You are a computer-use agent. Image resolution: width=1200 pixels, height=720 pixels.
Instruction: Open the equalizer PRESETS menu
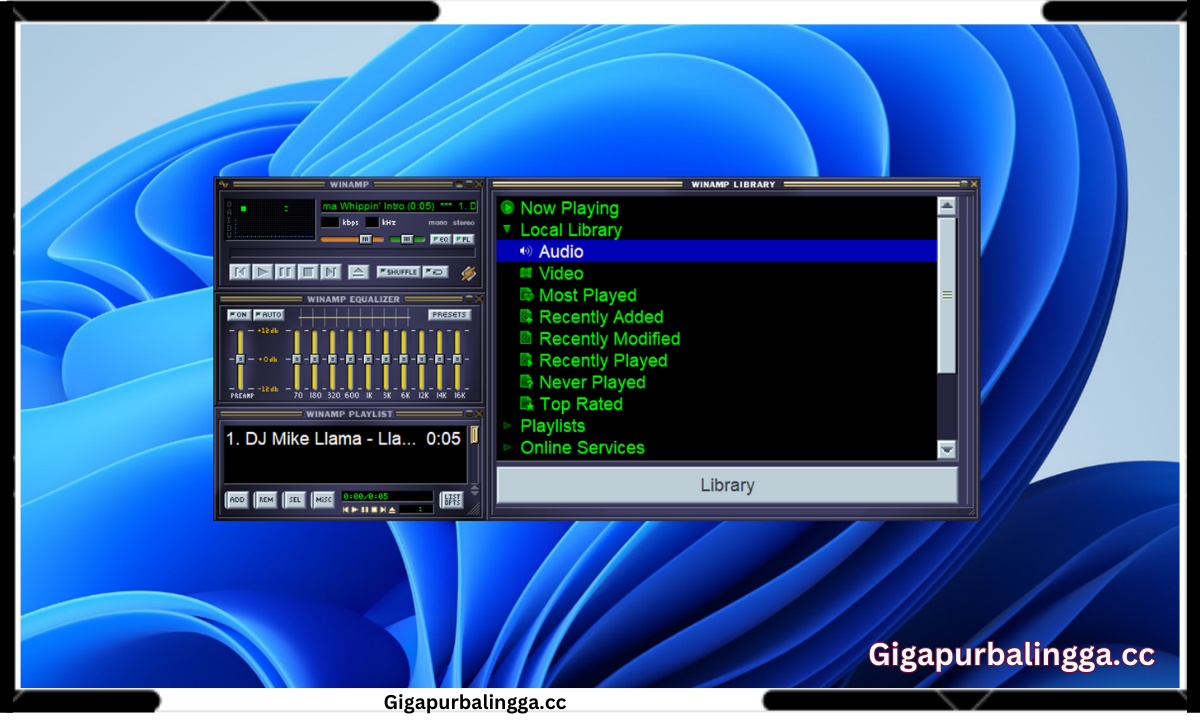click(x=450, y=315)
